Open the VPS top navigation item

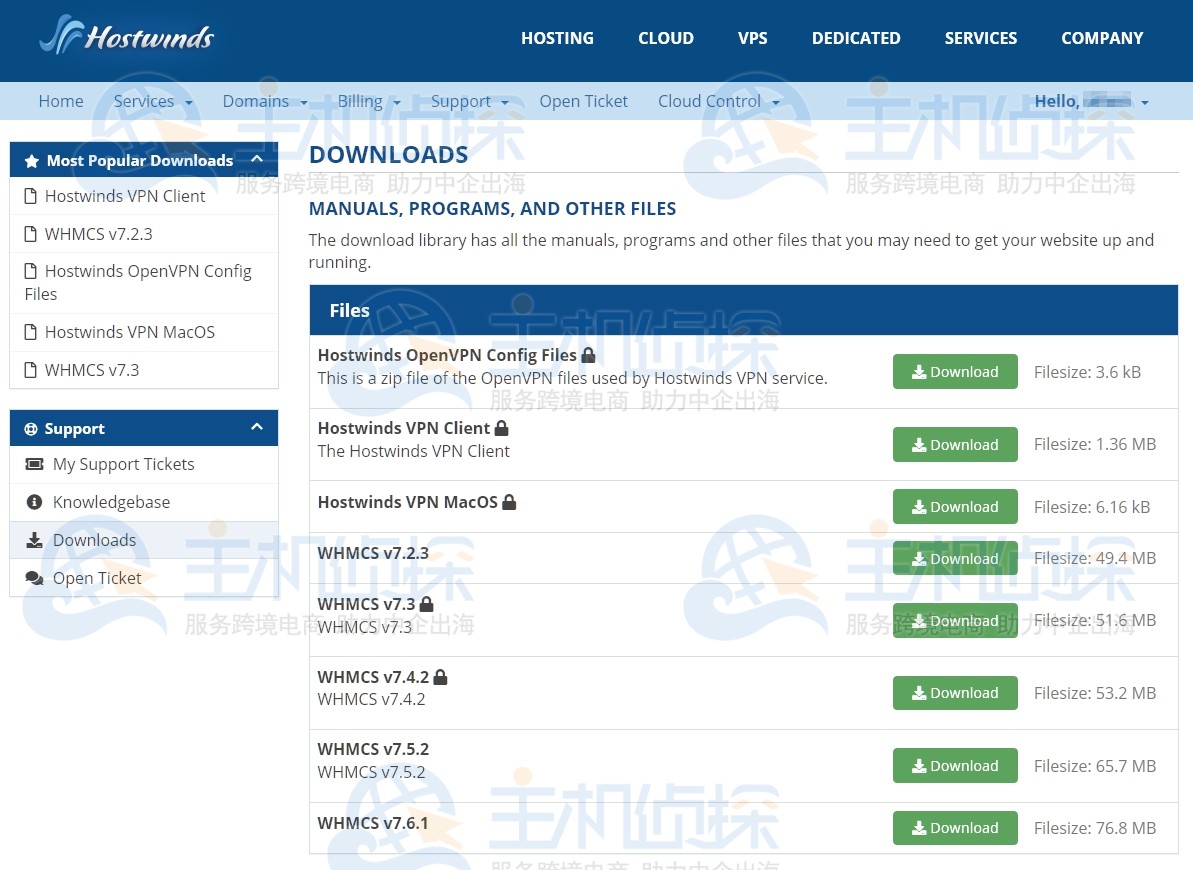(x=752, y=38)
